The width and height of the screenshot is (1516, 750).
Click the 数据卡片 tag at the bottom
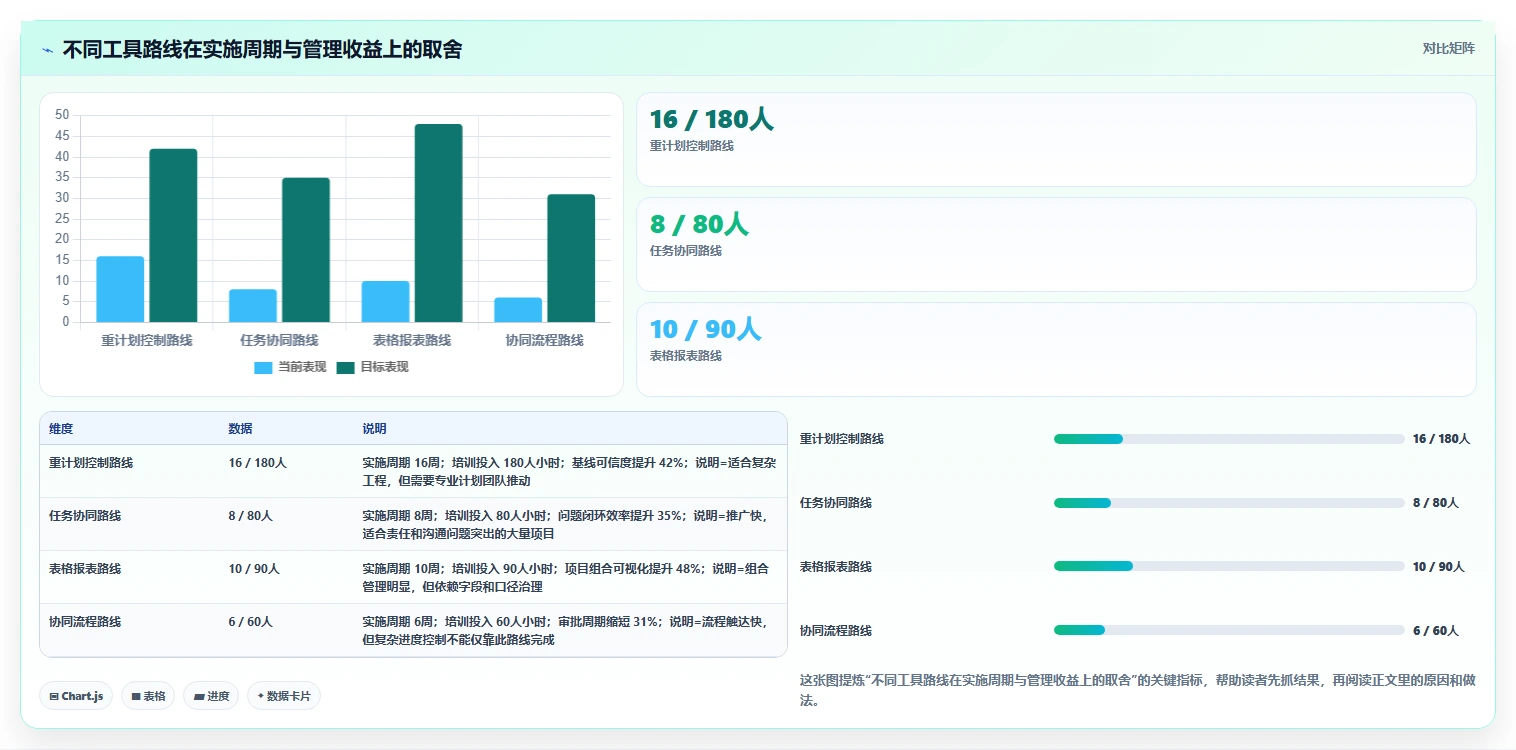284,696
